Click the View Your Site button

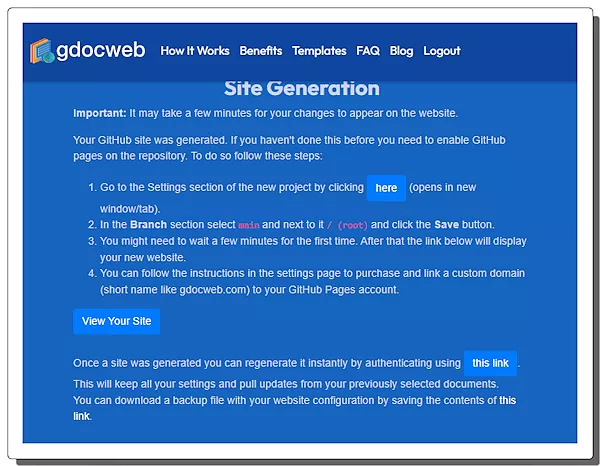(x=116, y=321)
